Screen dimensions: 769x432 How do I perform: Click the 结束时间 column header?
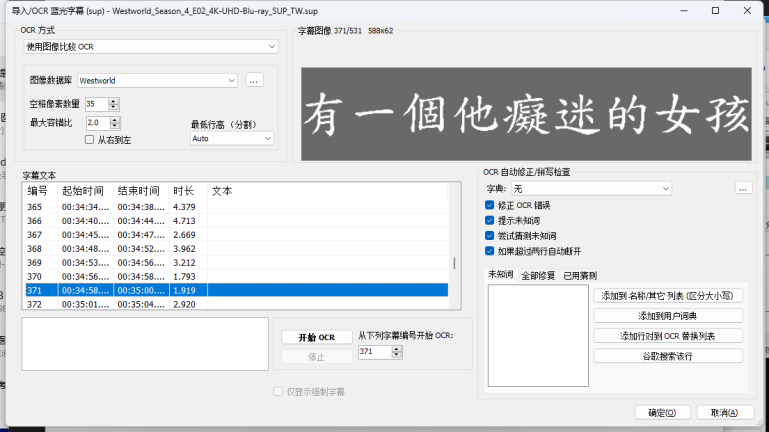[141, 191]
